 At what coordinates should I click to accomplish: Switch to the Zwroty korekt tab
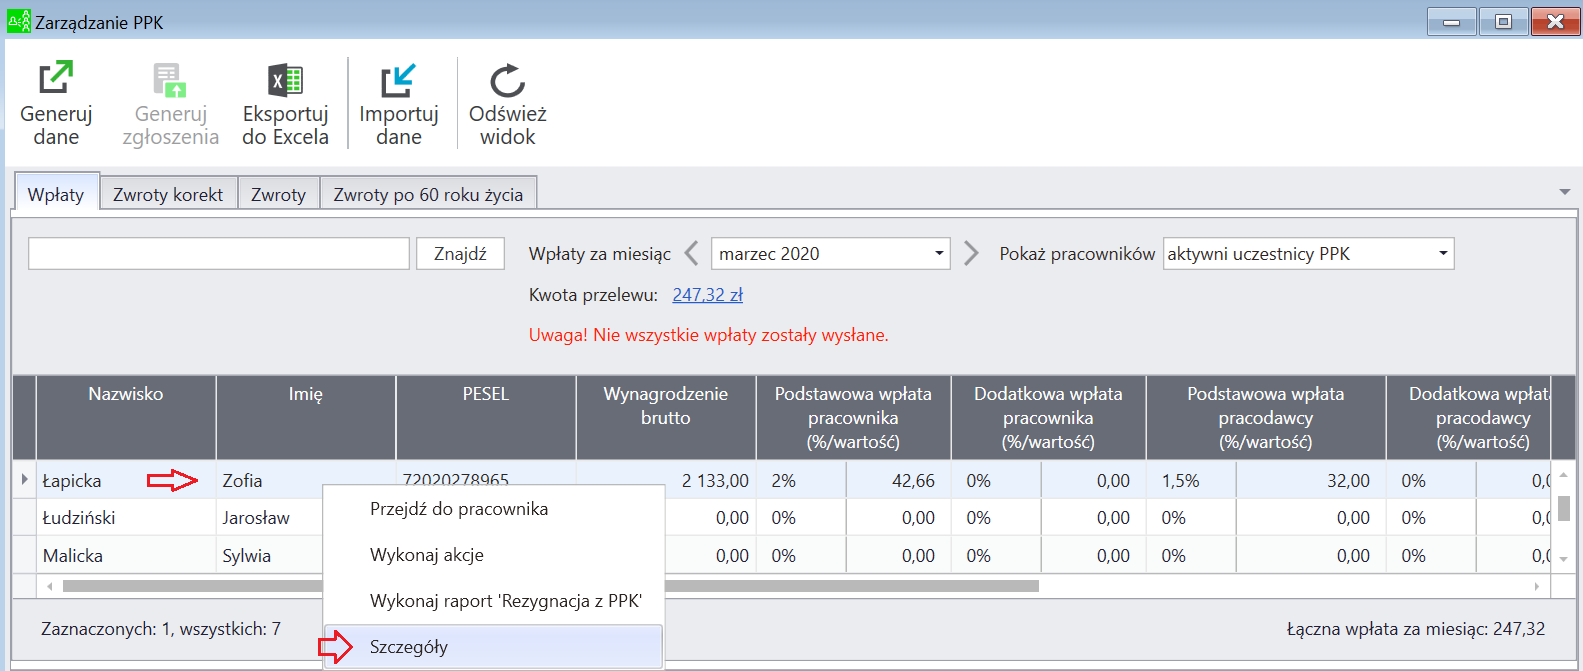(x=168, y=194)
